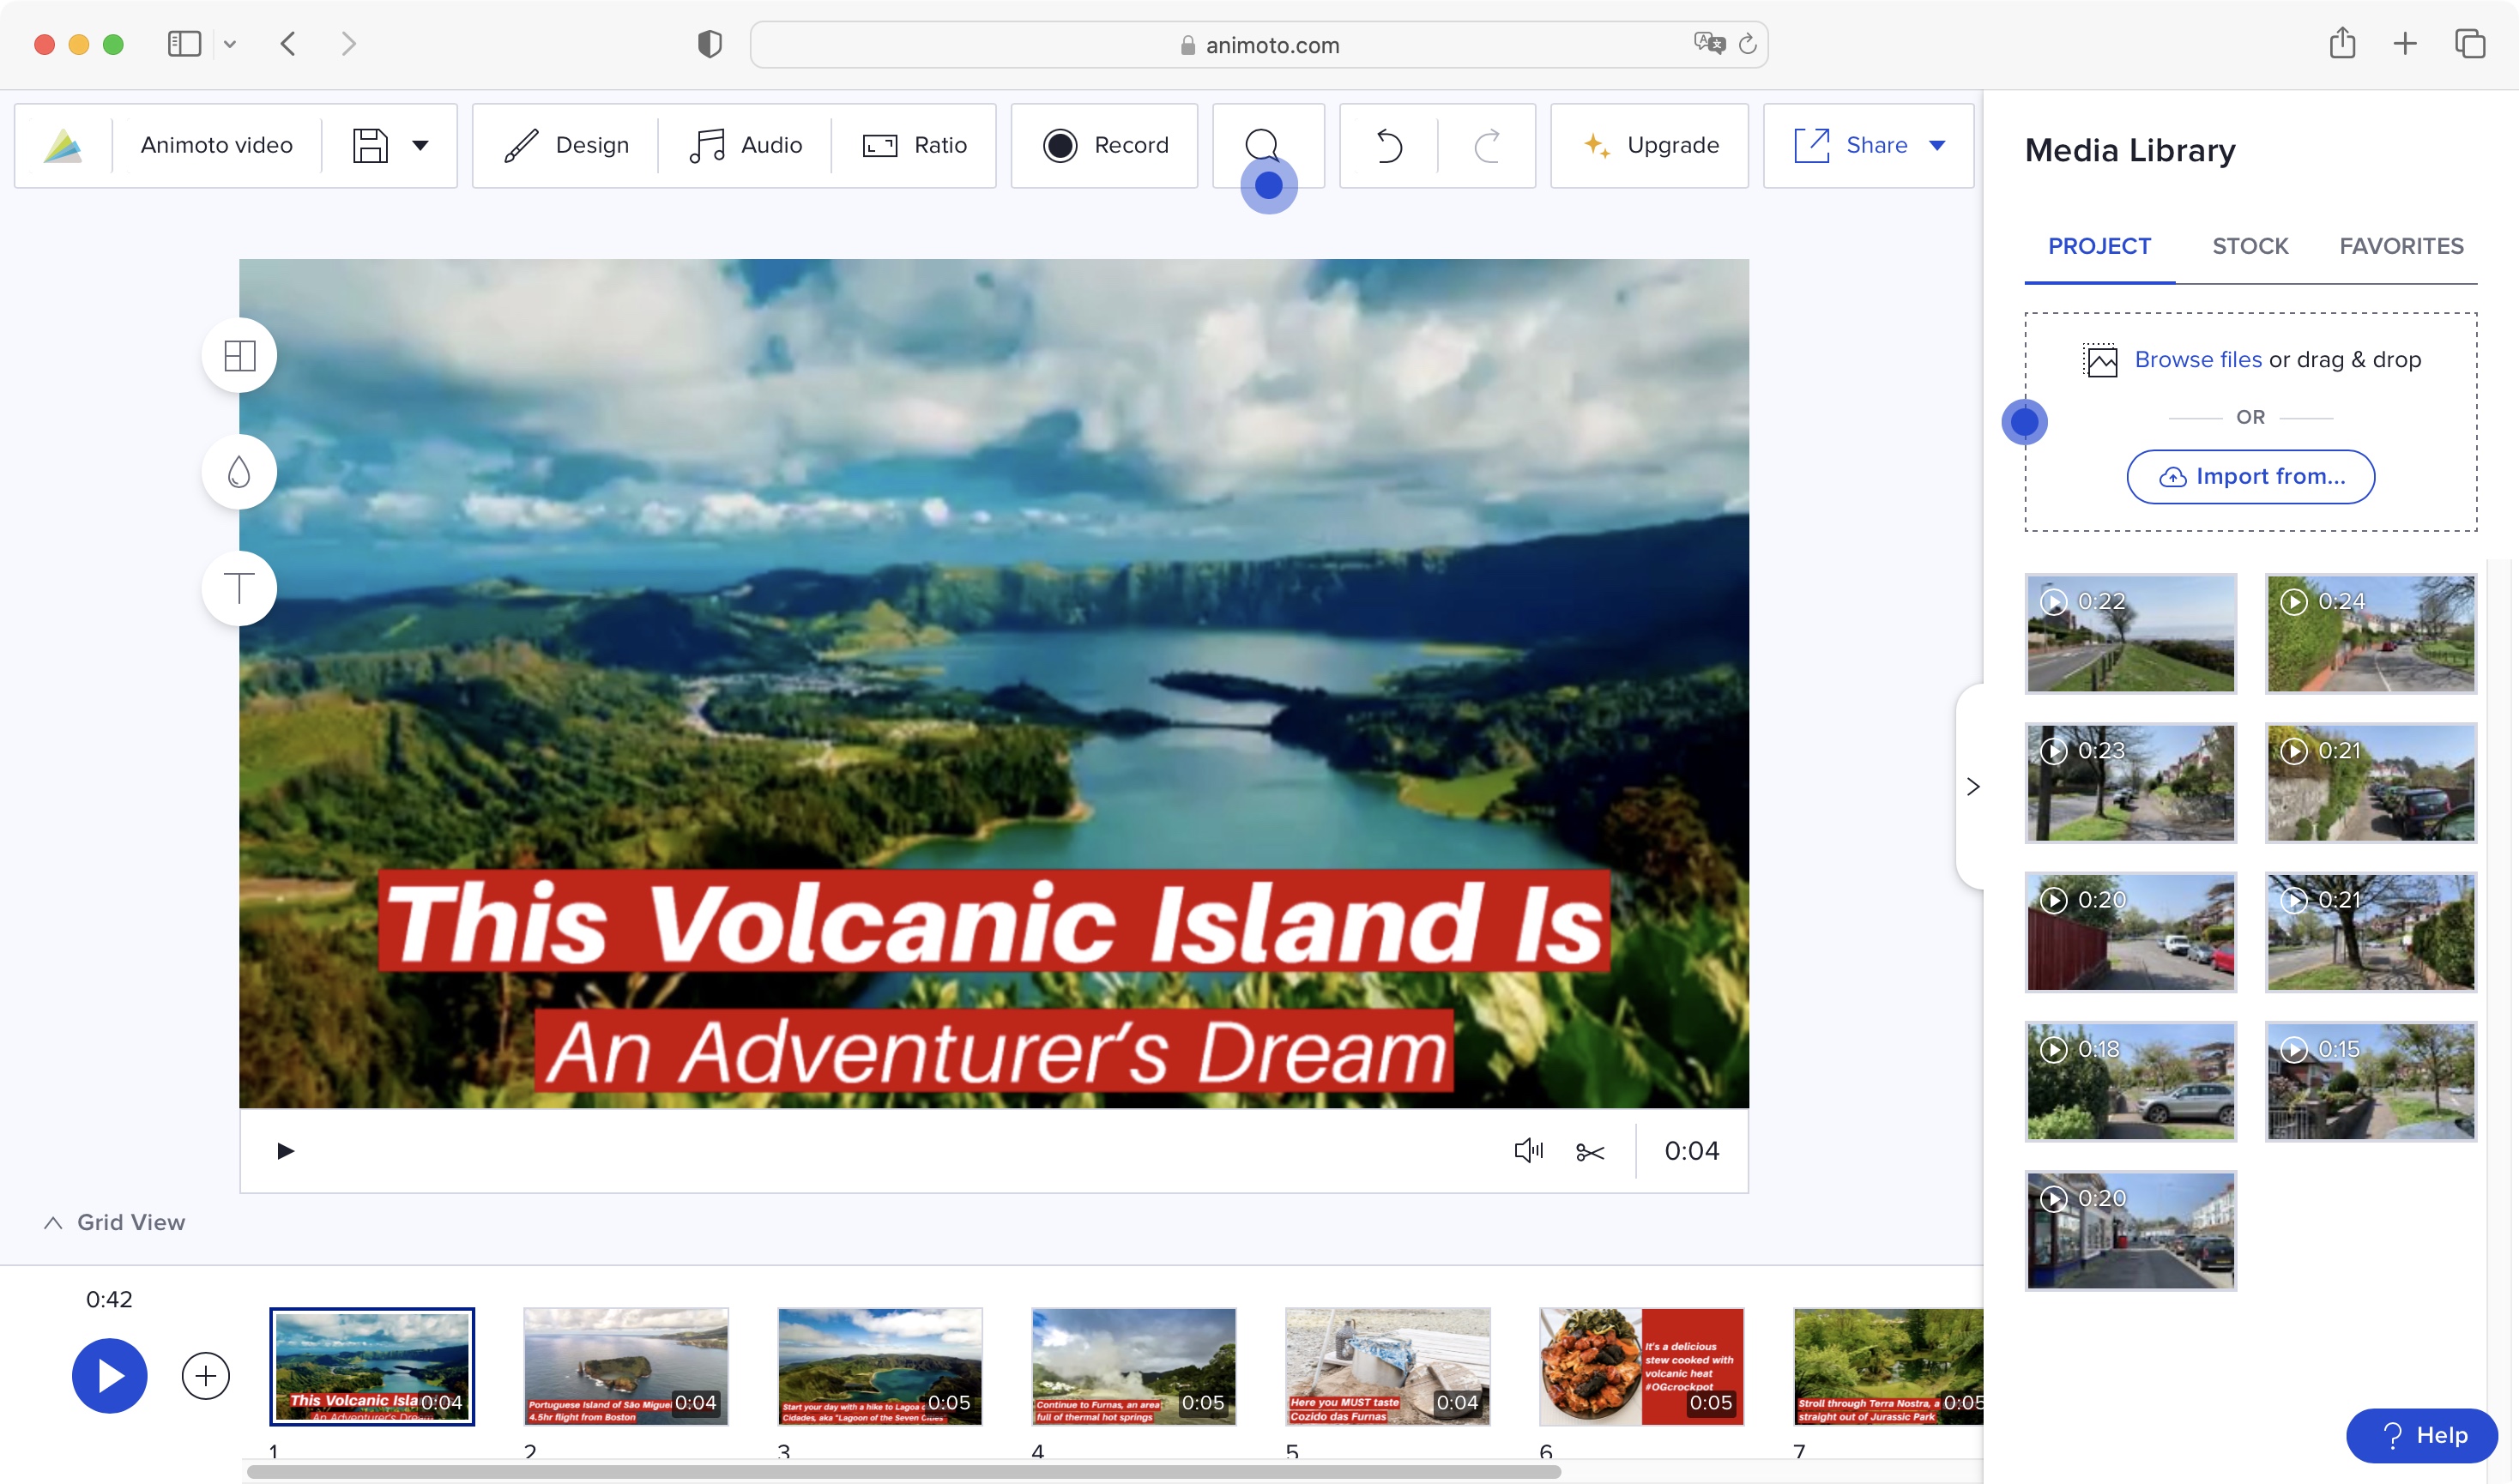The height and width of the screenshot is (1484, 2519).
Task: Open the save dropdown arrow
Action: [420, 145]
